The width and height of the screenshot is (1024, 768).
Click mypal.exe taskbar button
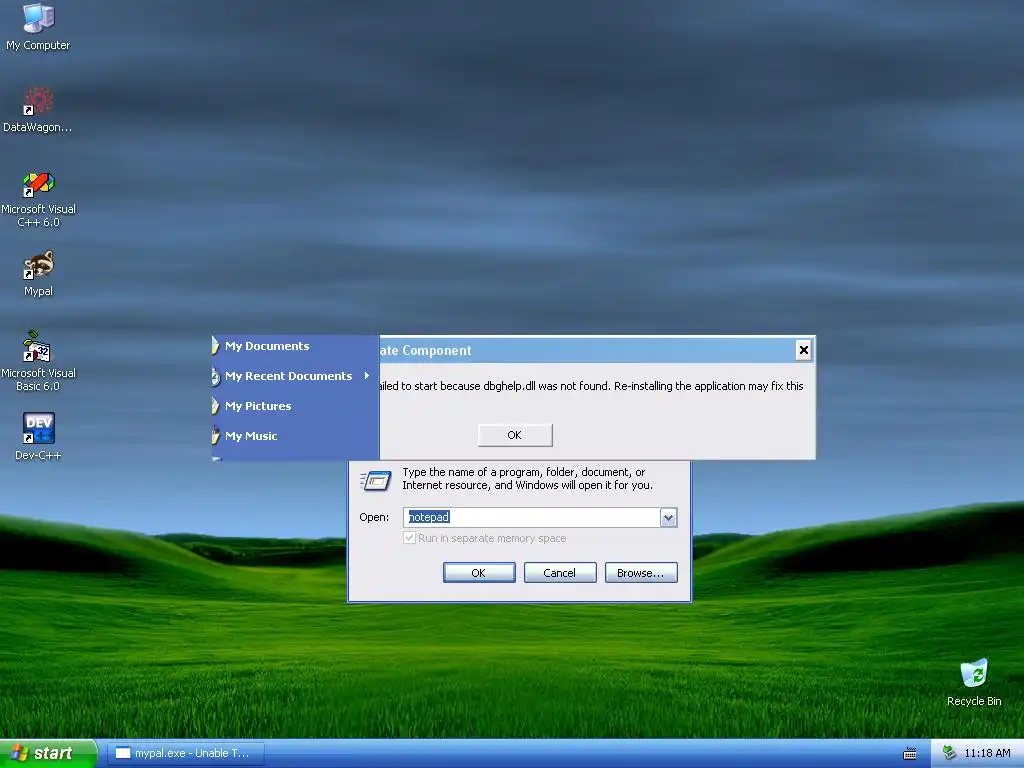click(x=186, y=753)
